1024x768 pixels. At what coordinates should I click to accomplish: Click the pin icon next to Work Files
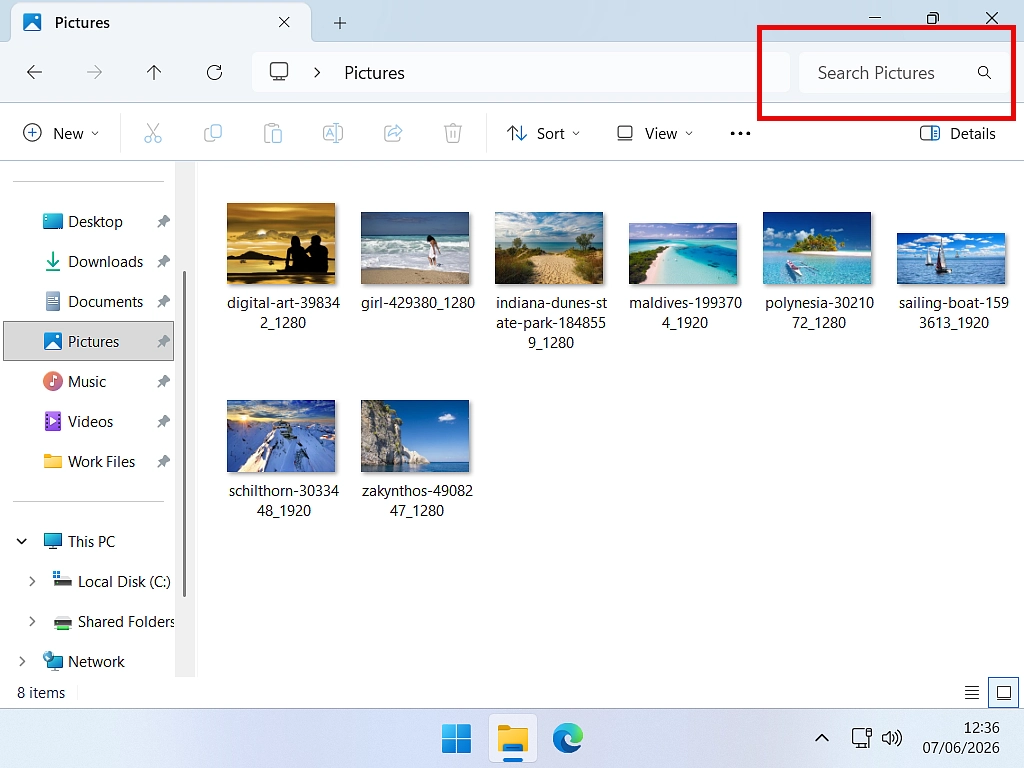click(163, 462)
